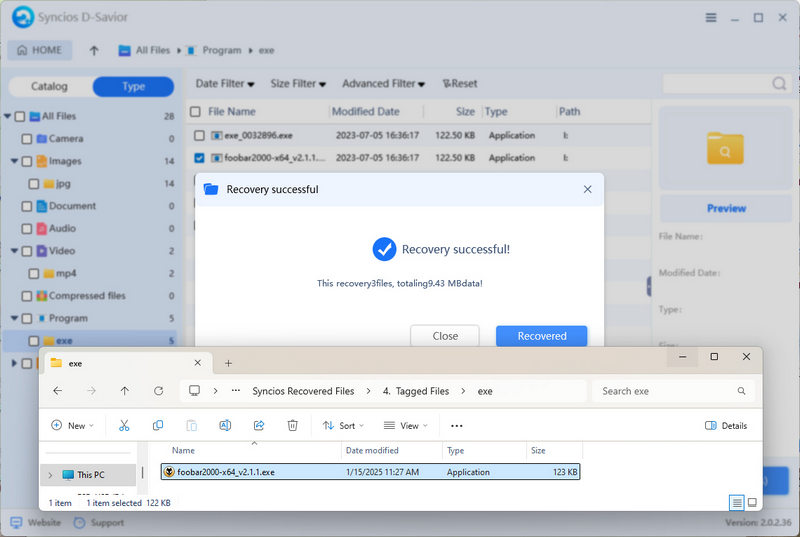Uncheck the foobar2000-x64 file checkbox in Syncios
This screenshot has height=537, width=800.
coord(199,158)
